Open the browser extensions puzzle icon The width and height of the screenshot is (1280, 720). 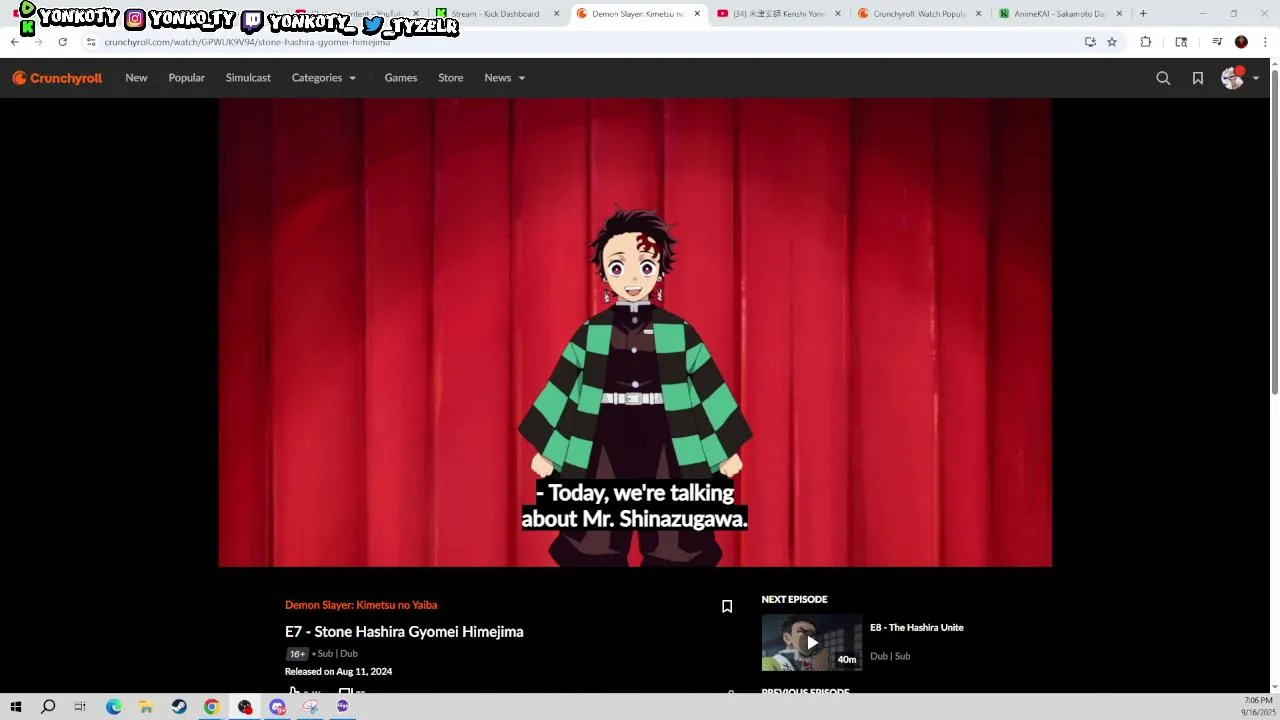1146,42
